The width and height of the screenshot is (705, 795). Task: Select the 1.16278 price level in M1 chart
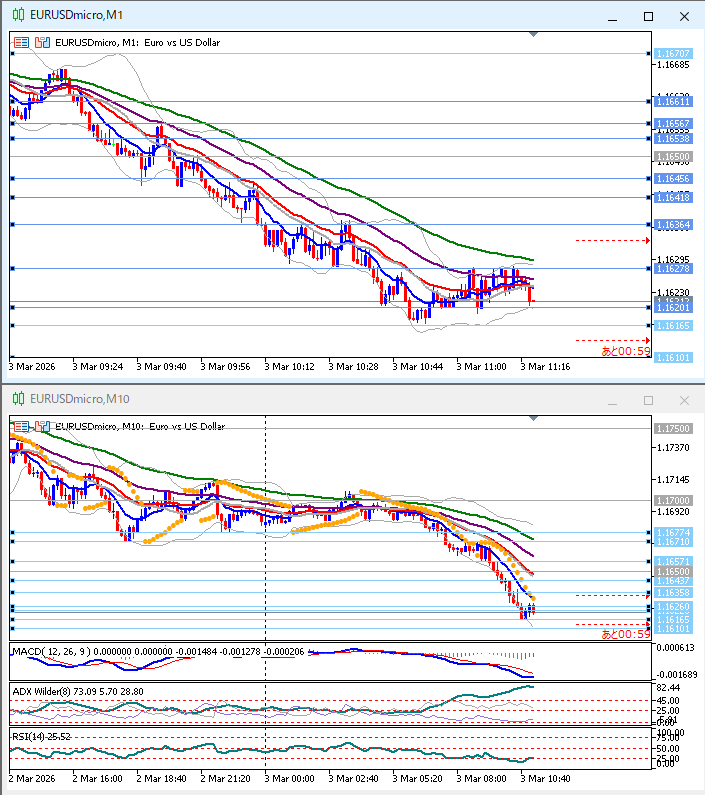pos(673,269)
